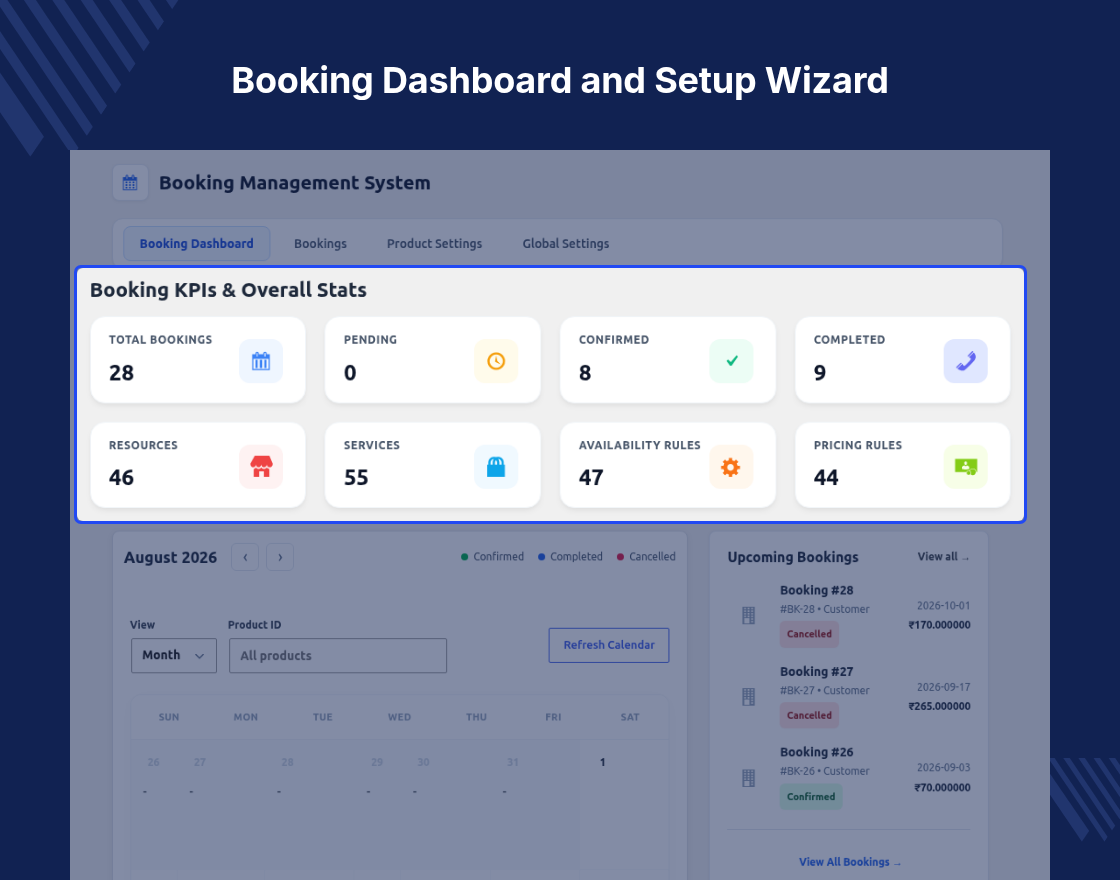Image resolution: width=1120 pixels, height=880 pixels.
Task: Click the Pending card showing 0
Action: click(433, 360)
